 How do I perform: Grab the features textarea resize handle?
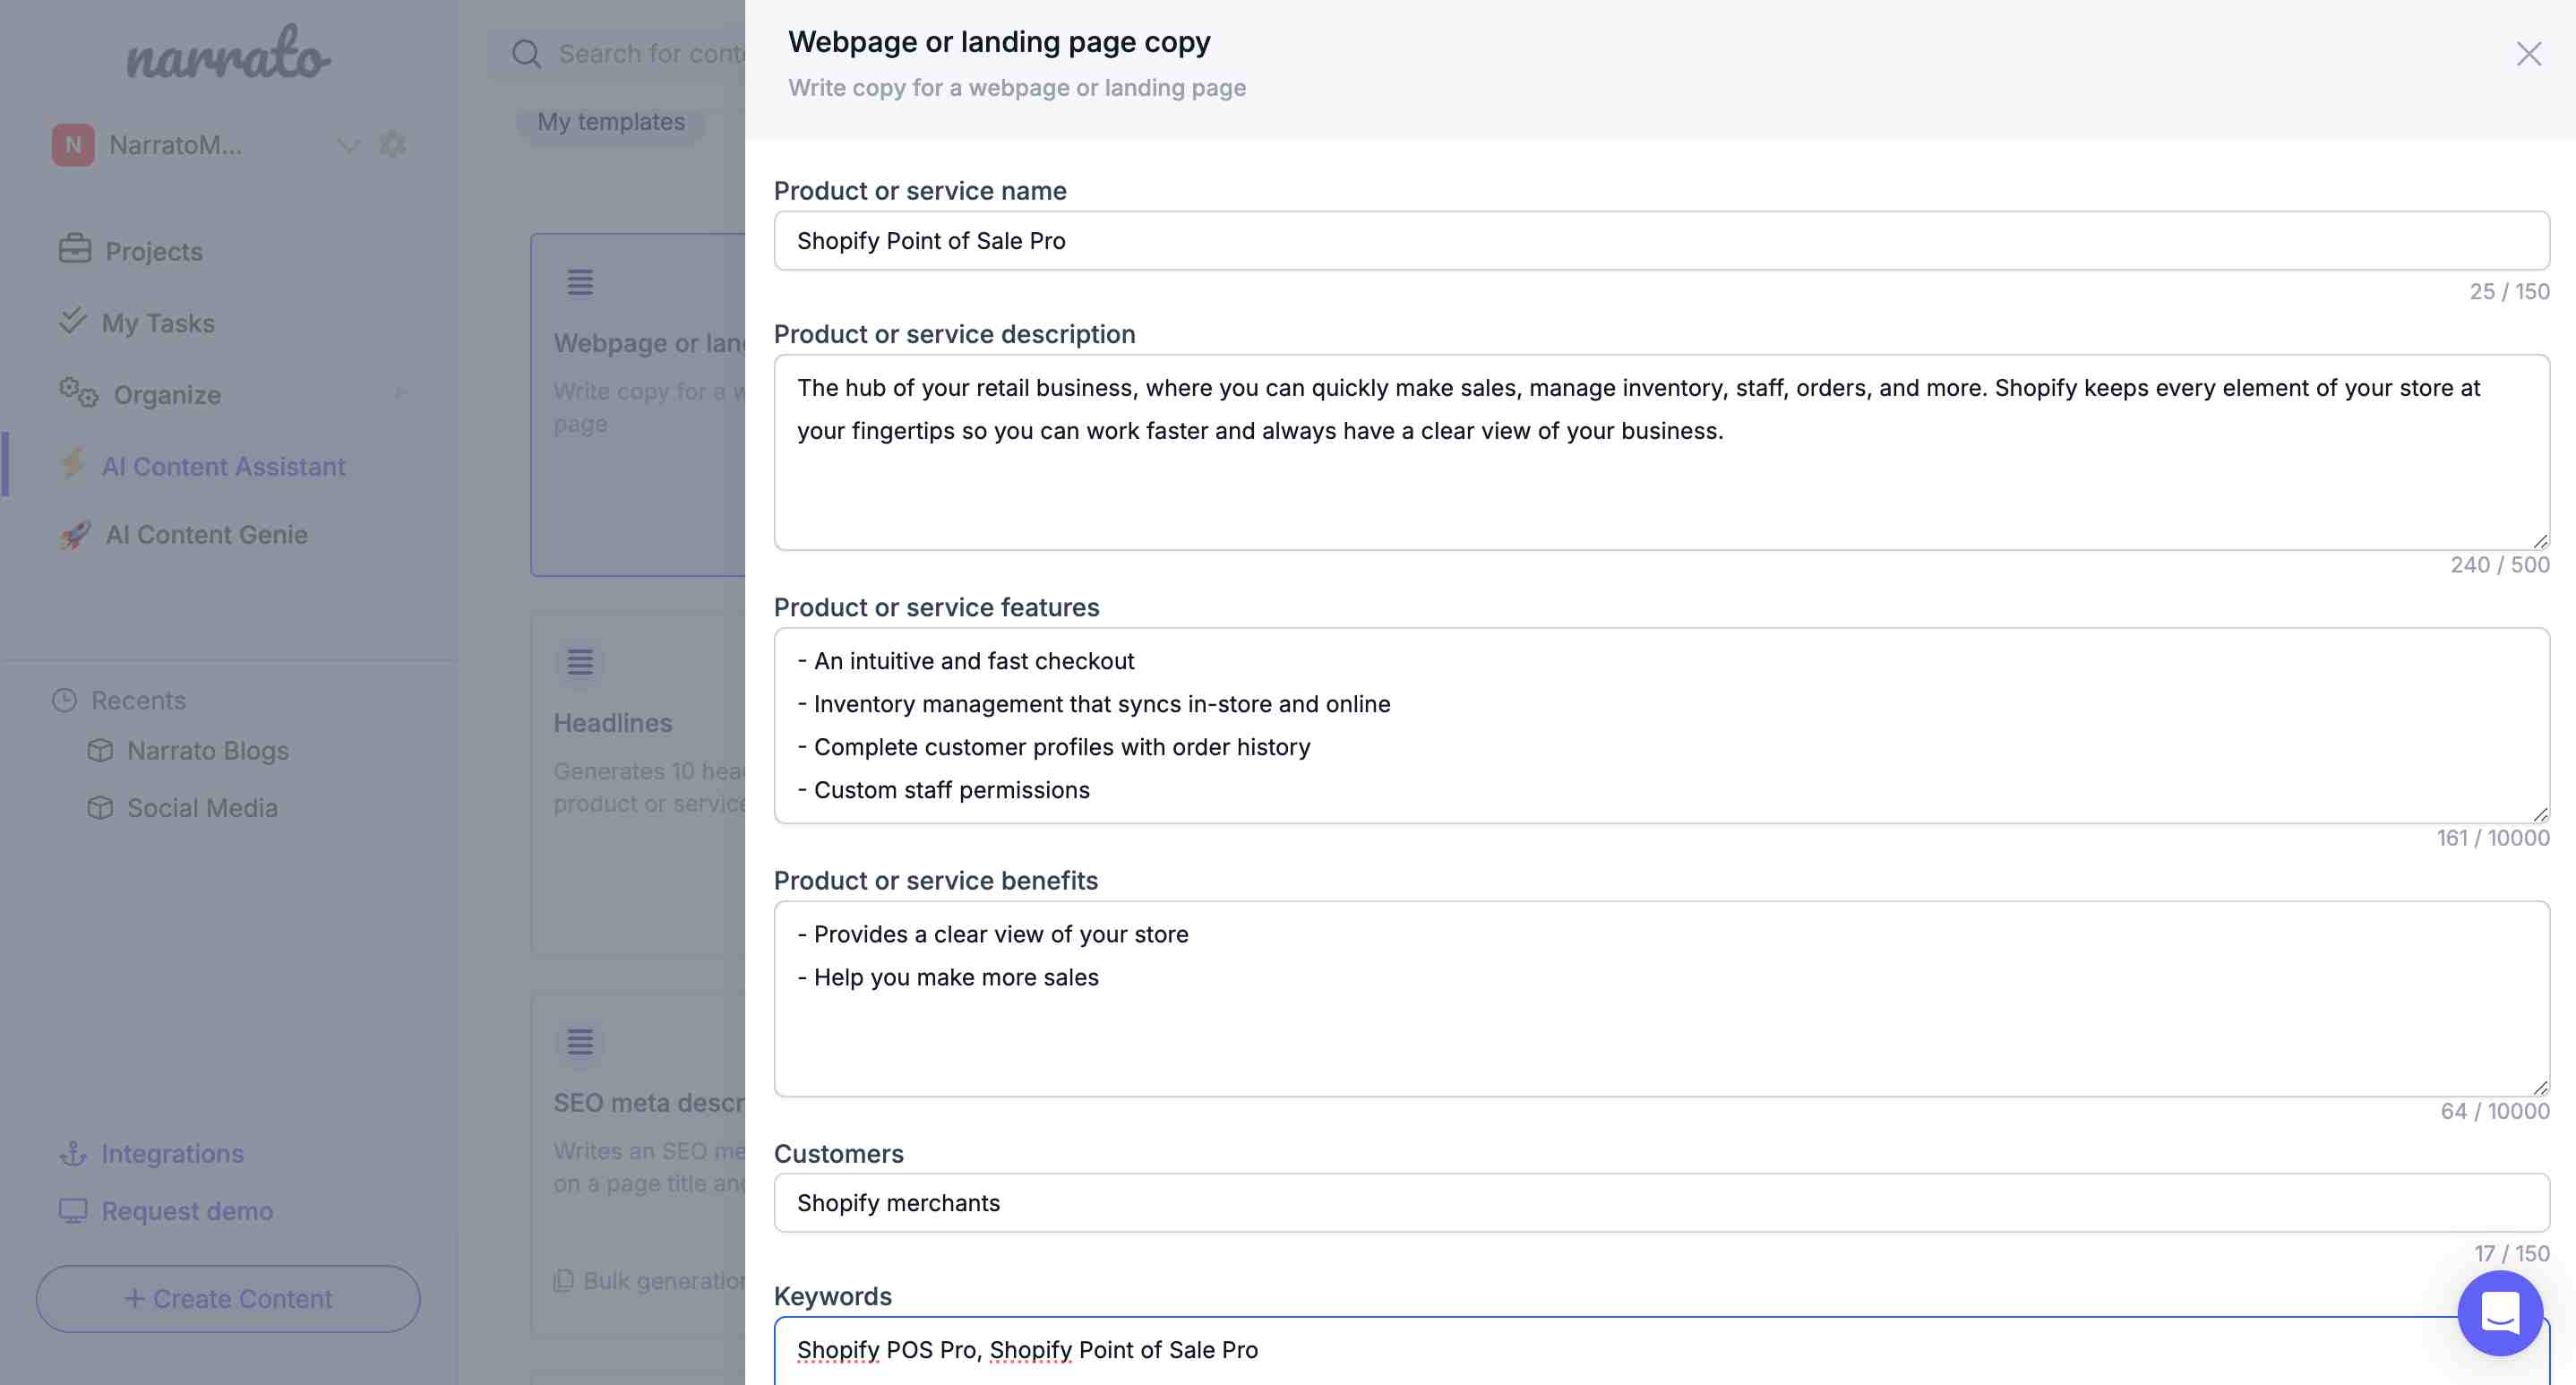[x=2540, y=815]
